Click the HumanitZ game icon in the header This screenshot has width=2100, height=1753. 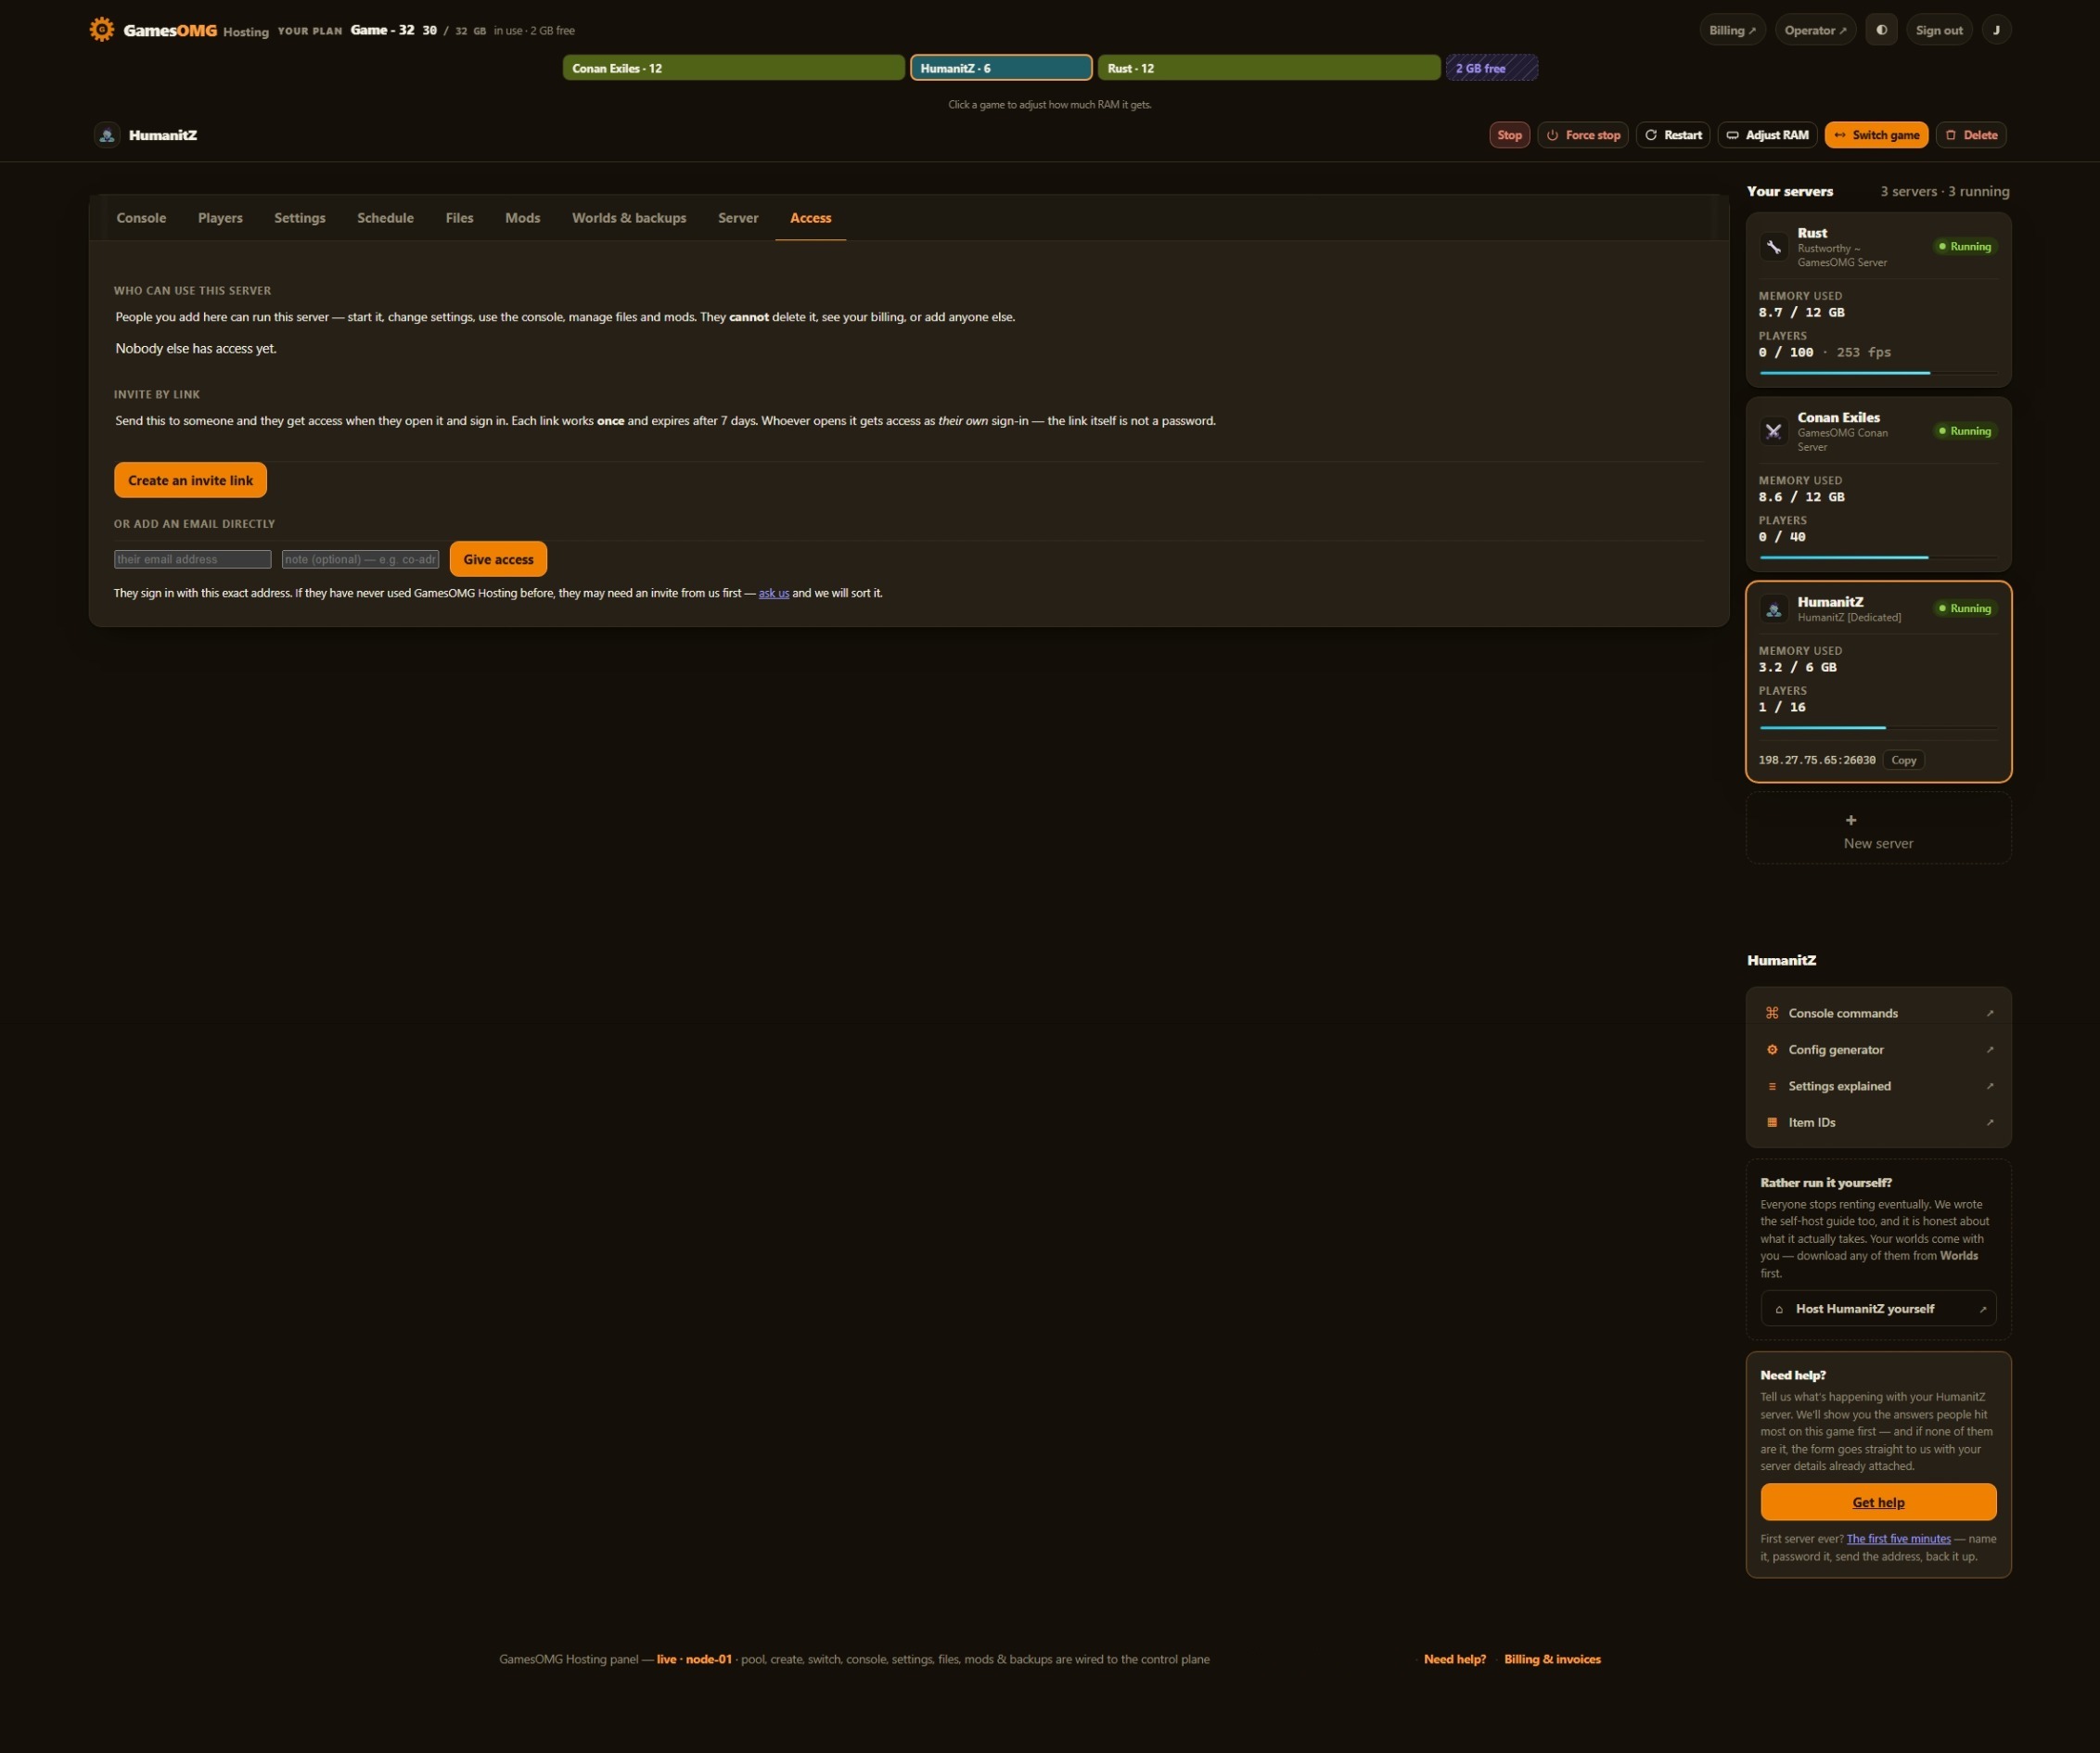[107, 135]
